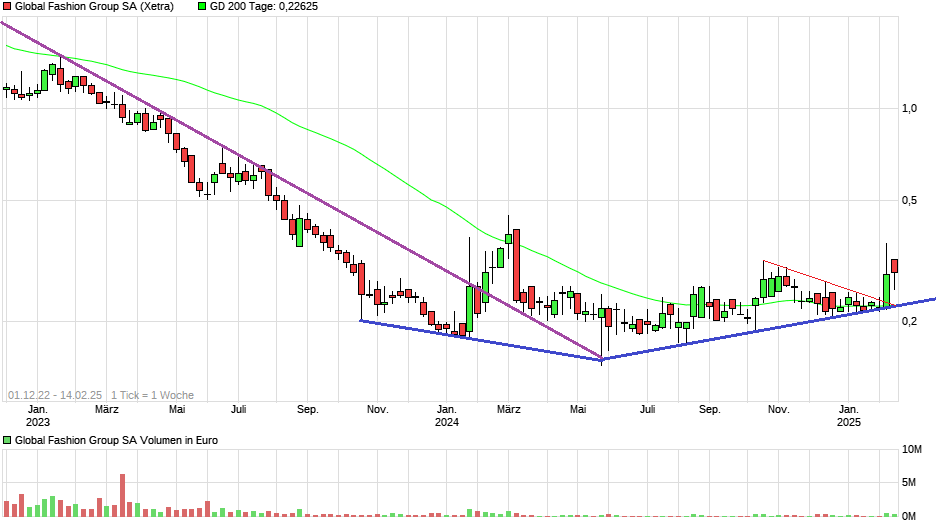Click the 'Juli' 2023 time axis label
The height and width of the screenshot is (526, 936).
click(238, 410)
